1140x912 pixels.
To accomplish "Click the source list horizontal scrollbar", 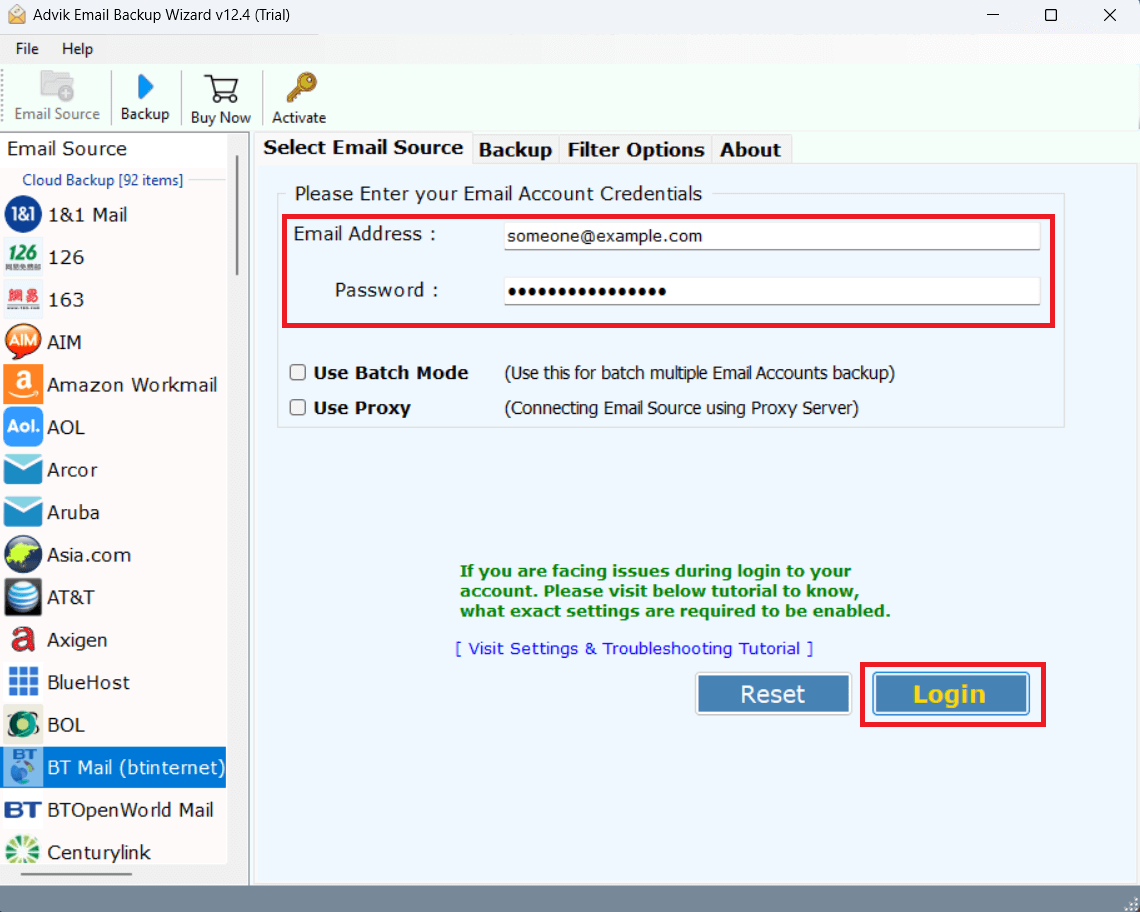I will click(x=76, y=873).
